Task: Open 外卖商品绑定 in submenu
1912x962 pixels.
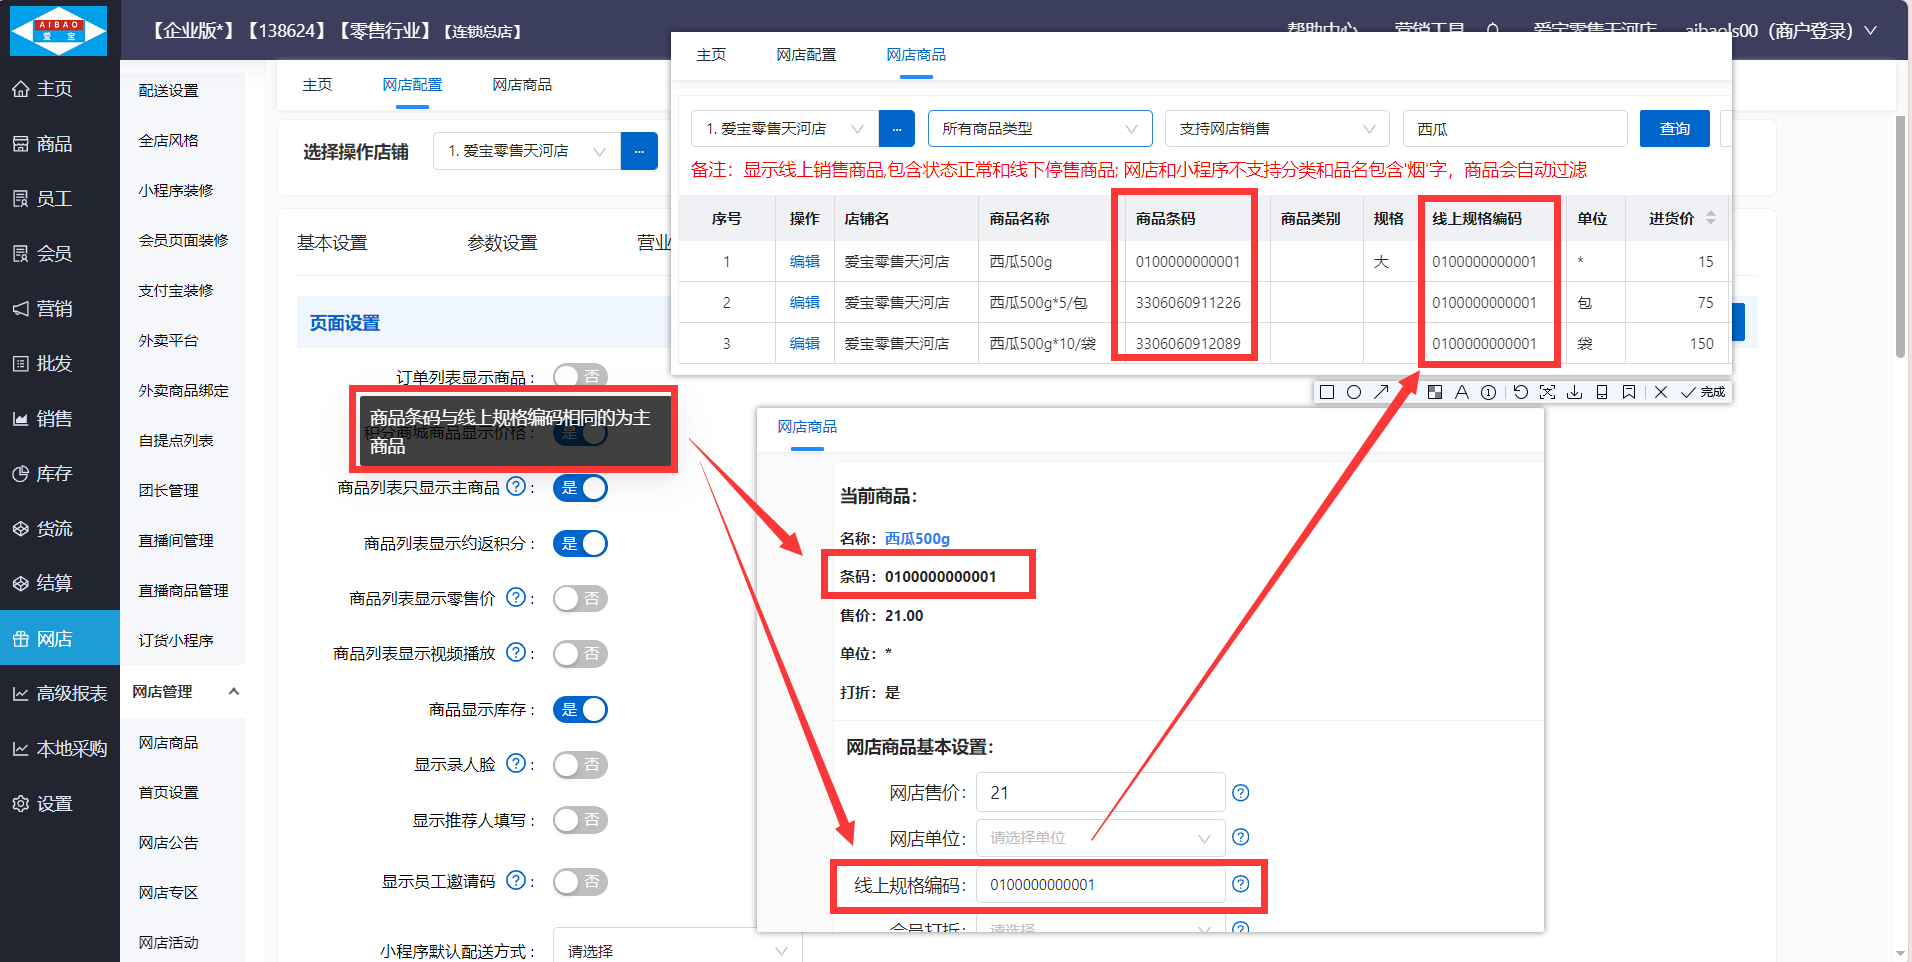Action: coord(183,391)
